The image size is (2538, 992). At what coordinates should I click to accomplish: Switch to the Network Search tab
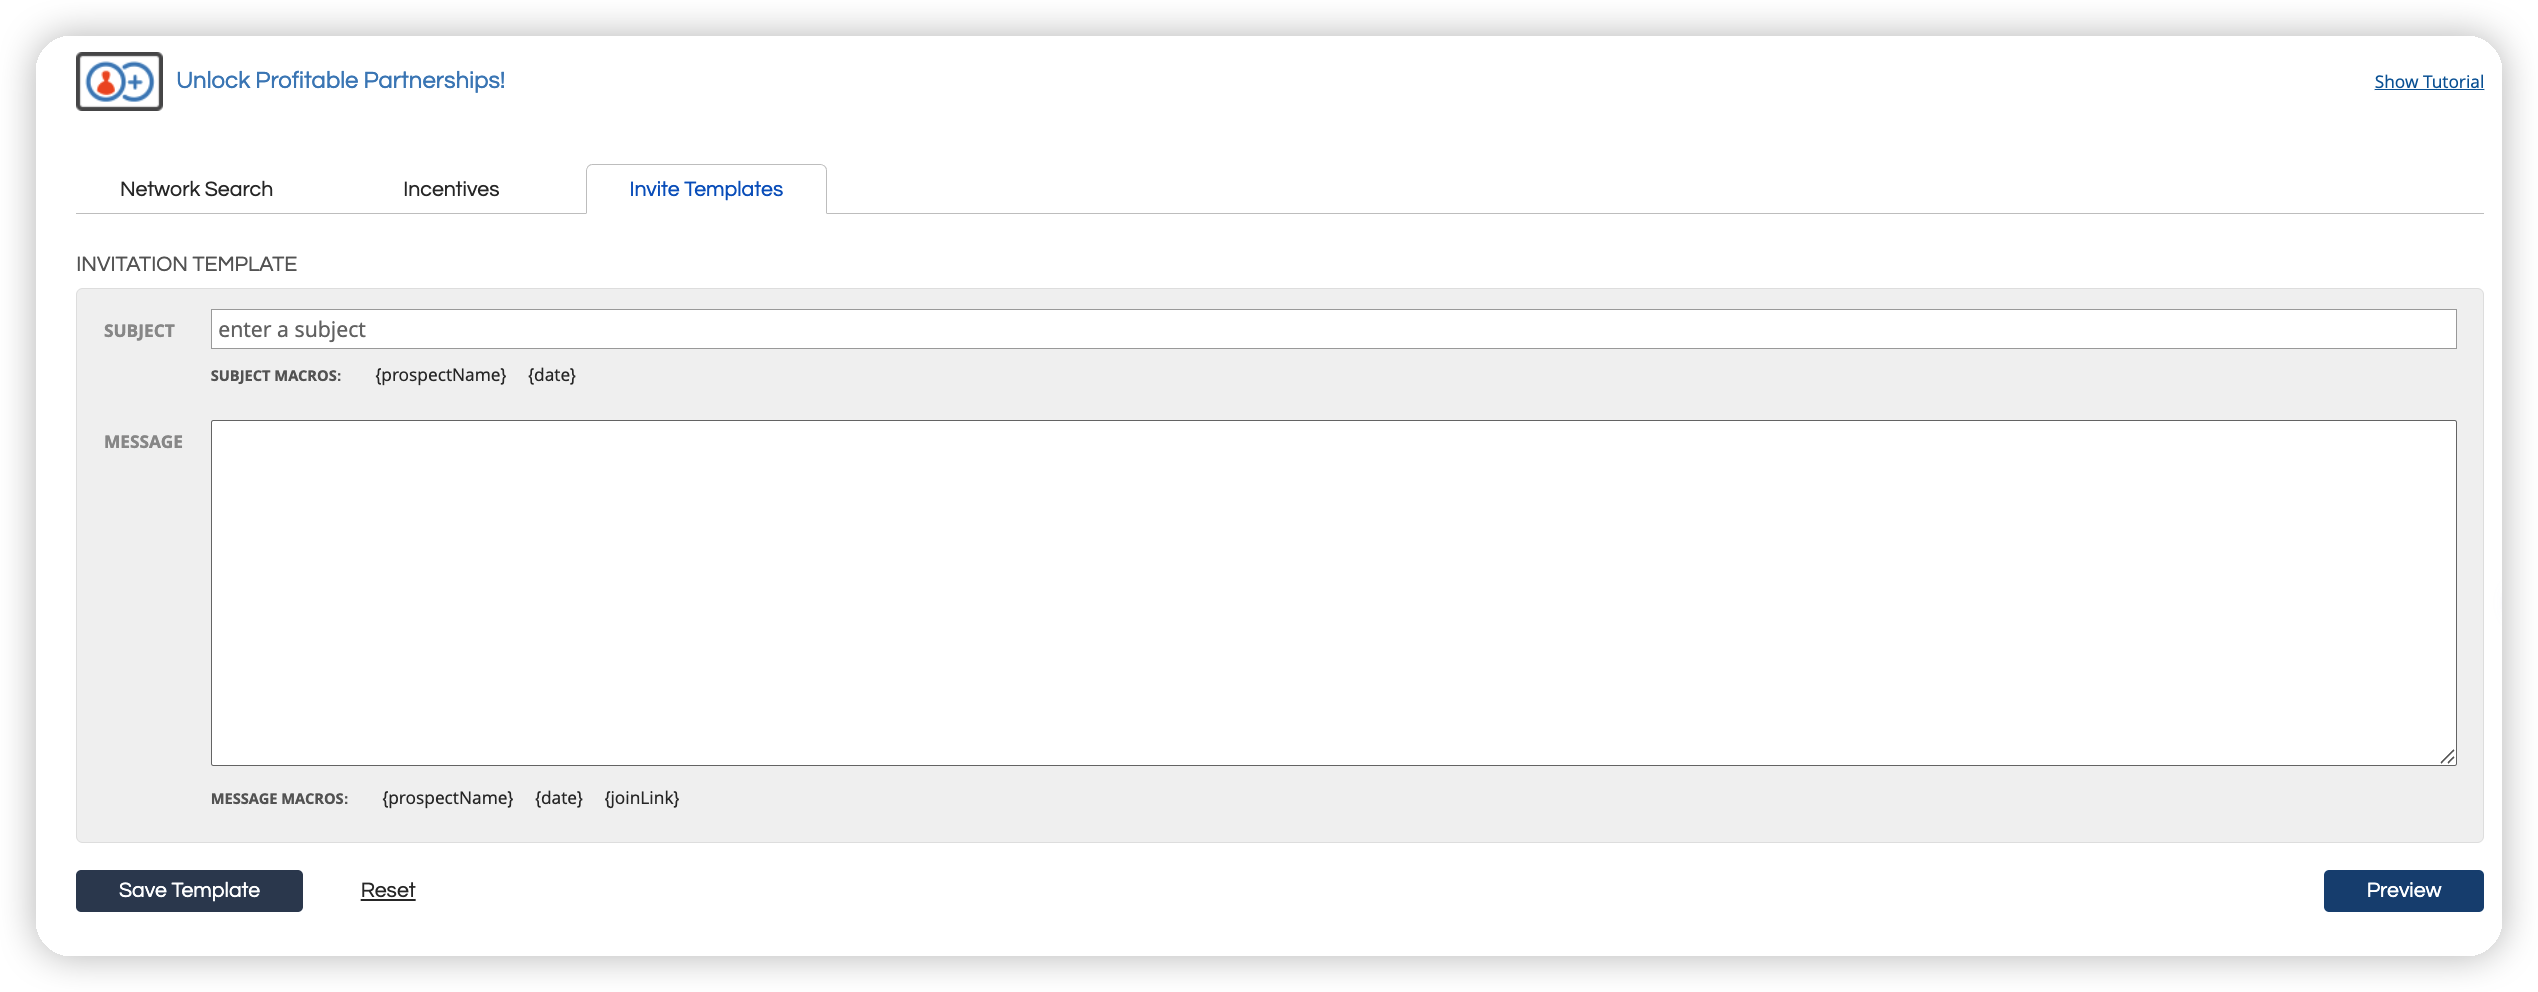(196, 189)
